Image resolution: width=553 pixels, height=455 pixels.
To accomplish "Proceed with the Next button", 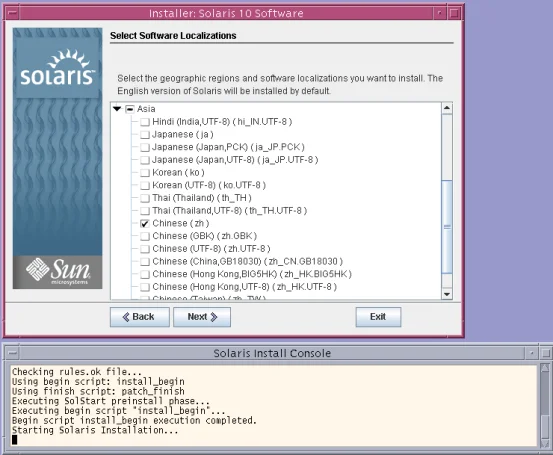I will tap(202, 317).
